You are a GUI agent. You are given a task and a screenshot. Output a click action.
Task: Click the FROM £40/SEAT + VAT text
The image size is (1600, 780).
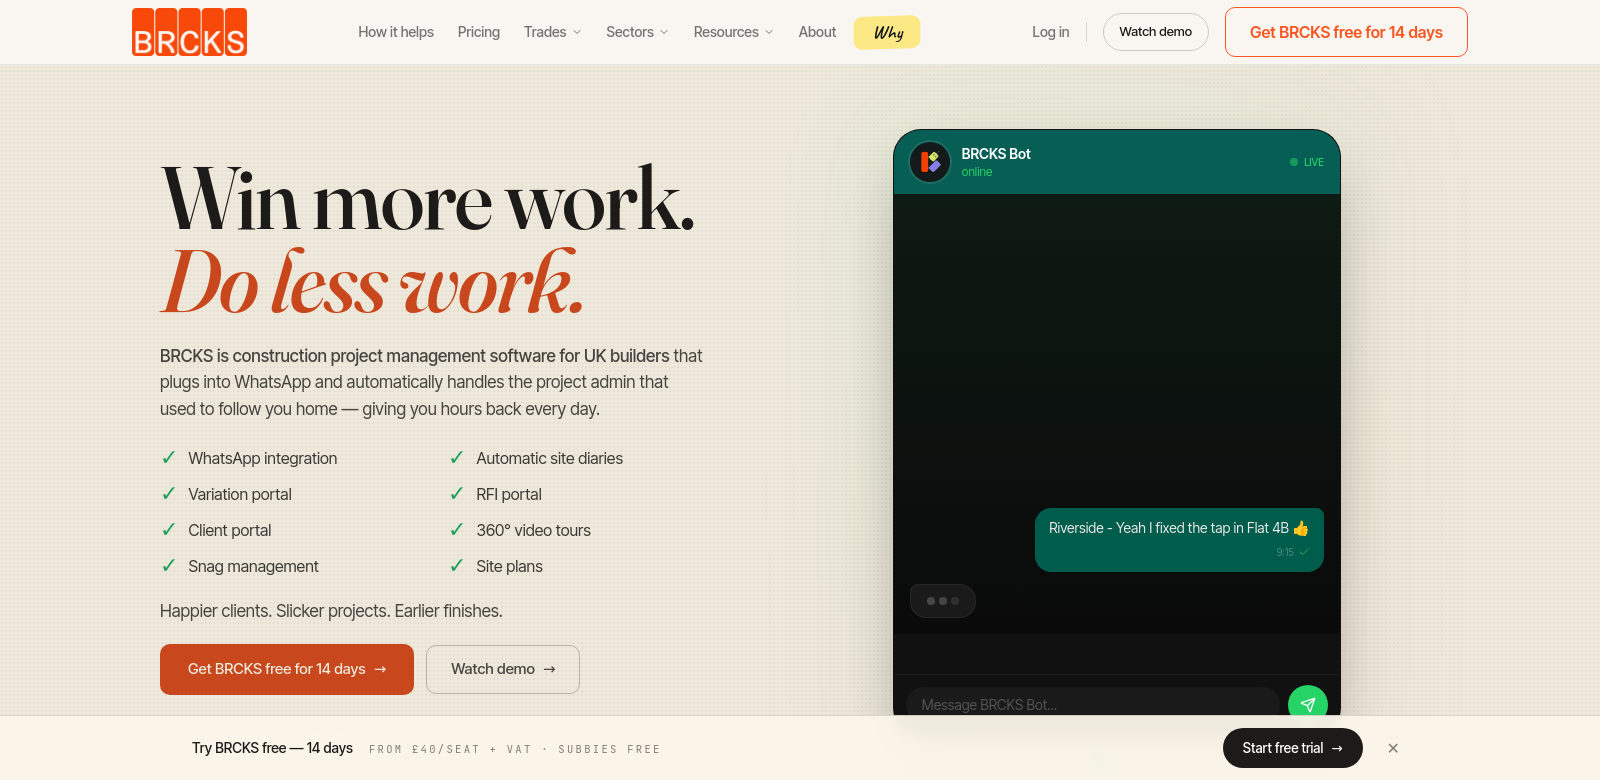tap(450, 749)
